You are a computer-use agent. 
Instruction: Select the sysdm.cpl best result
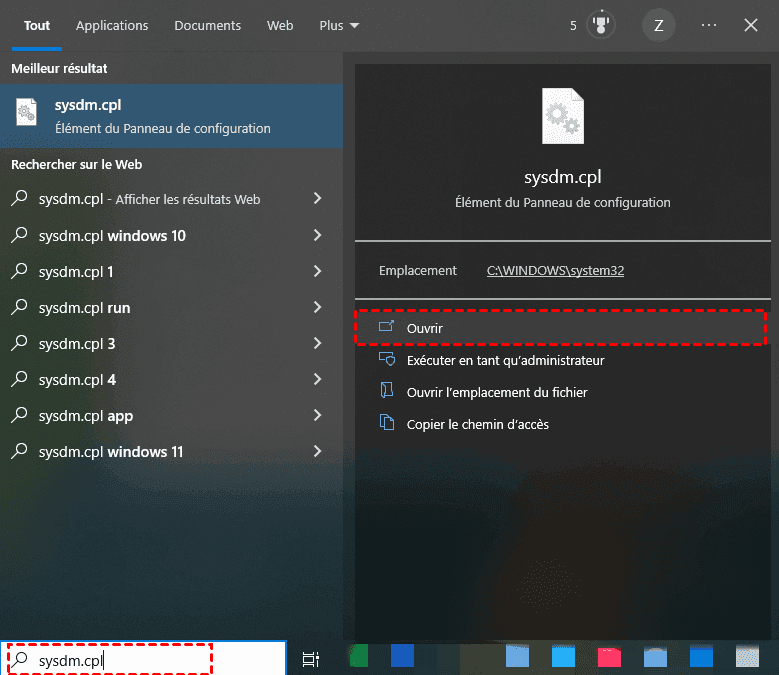[171, 116]
